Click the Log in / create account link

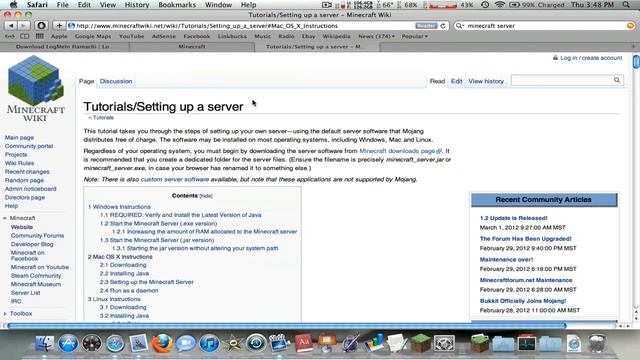tap(591, 58)
